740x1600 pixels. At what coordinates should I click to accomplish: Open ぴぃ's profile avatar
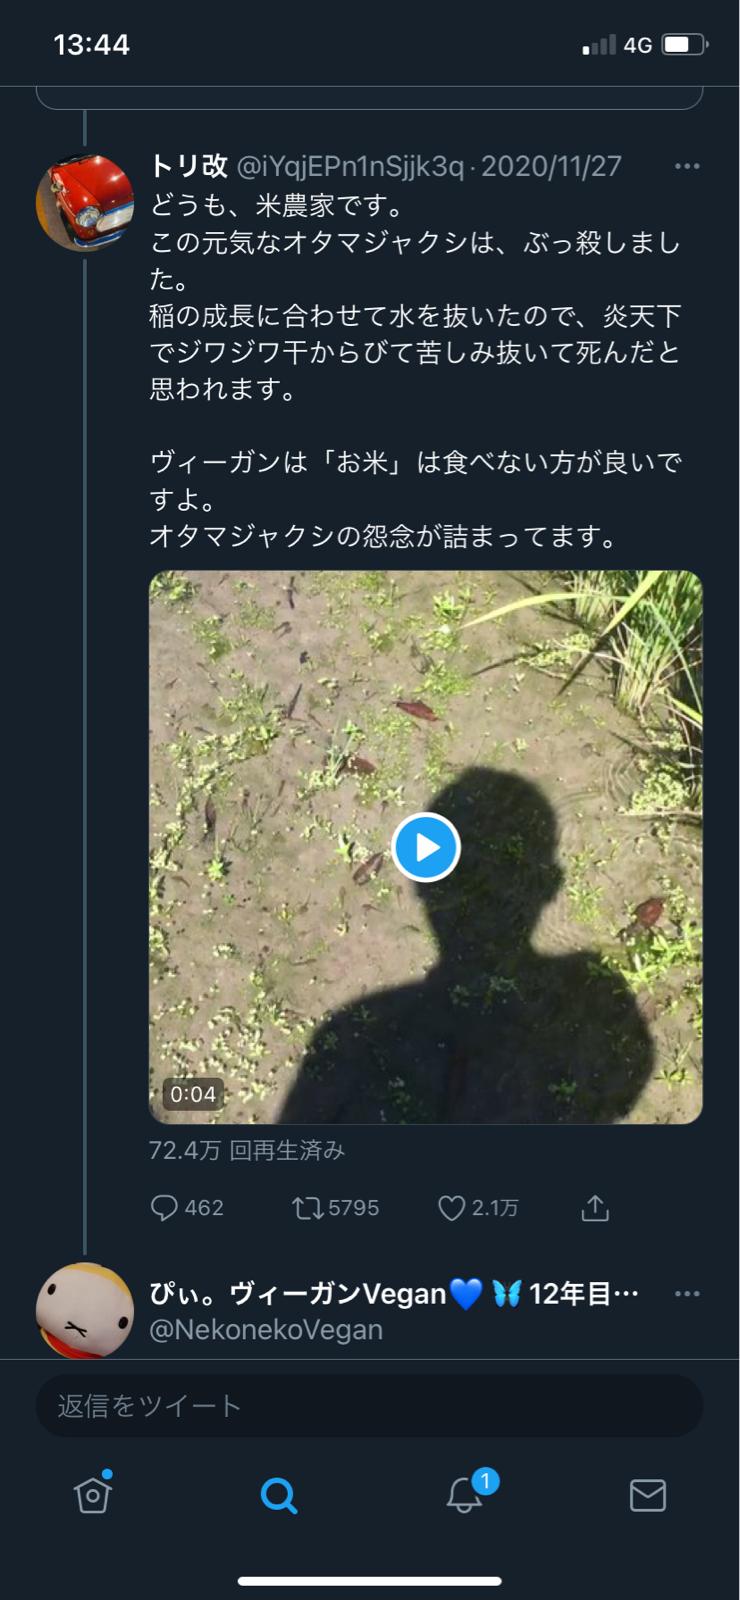85,1310
